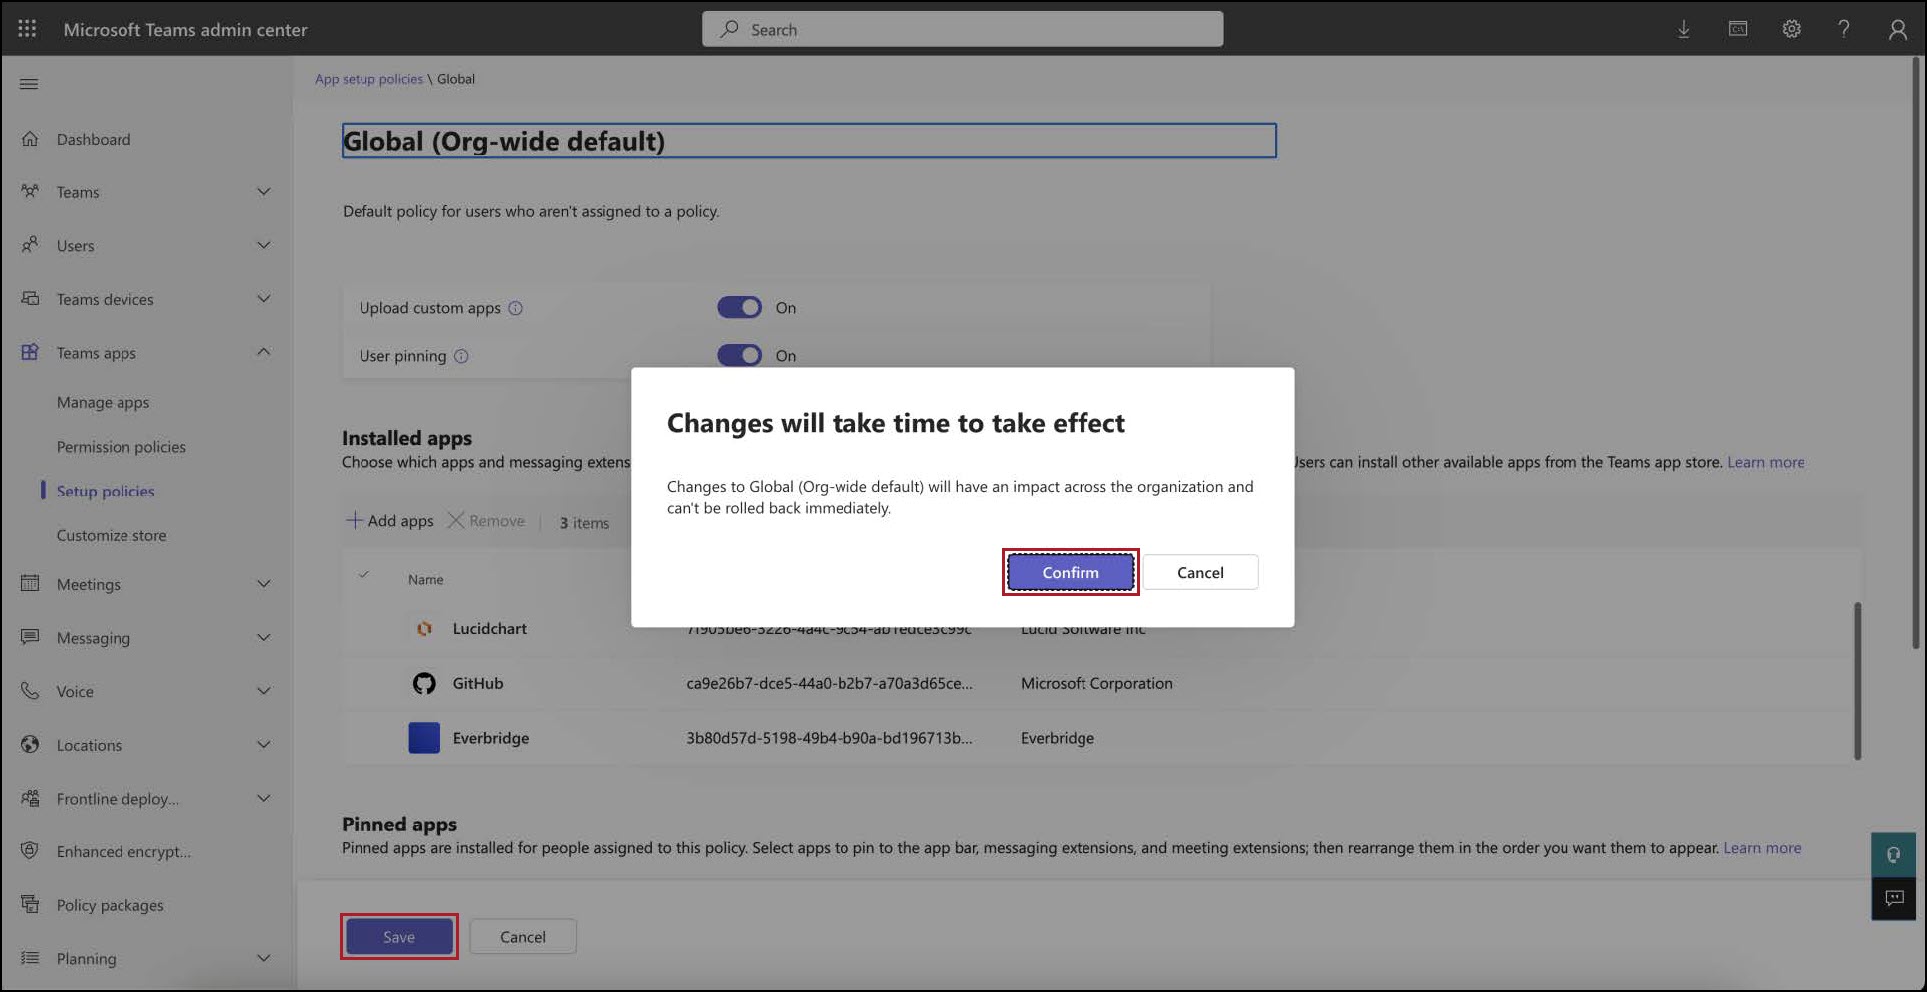This screenshot has width=1927, height=992.
Task: Expand the Frontline deployment chevron
Action: pos(263,798)
